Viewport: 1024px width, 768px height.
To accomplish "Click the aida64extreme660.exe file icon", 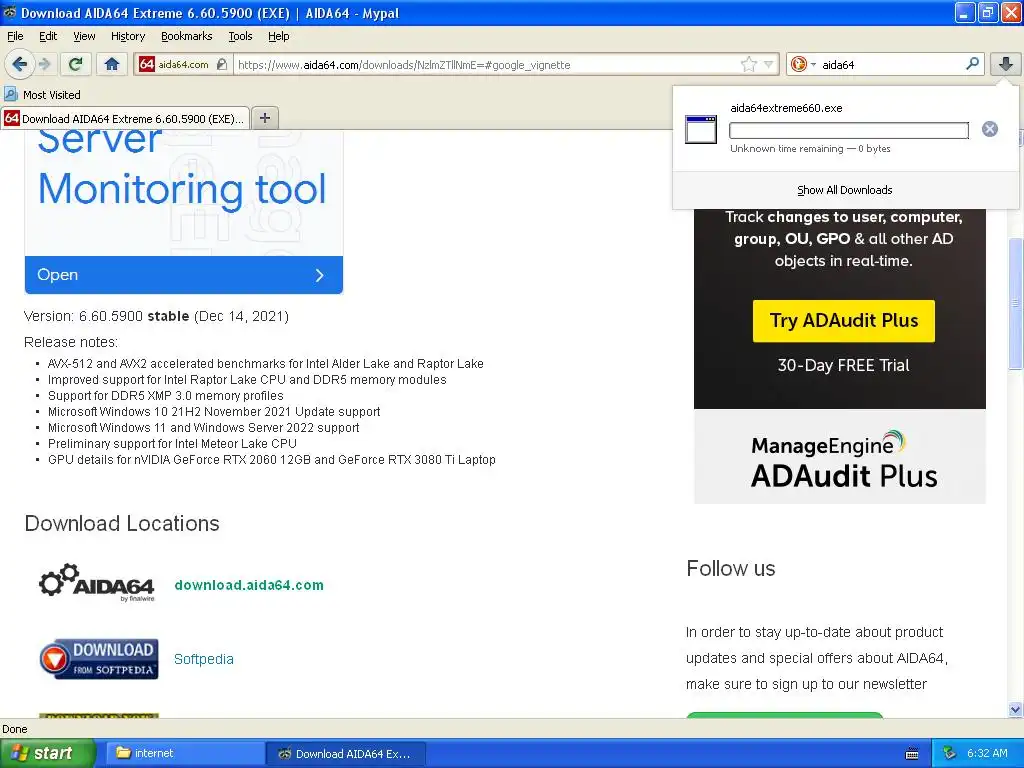I will tap(701, 129).
